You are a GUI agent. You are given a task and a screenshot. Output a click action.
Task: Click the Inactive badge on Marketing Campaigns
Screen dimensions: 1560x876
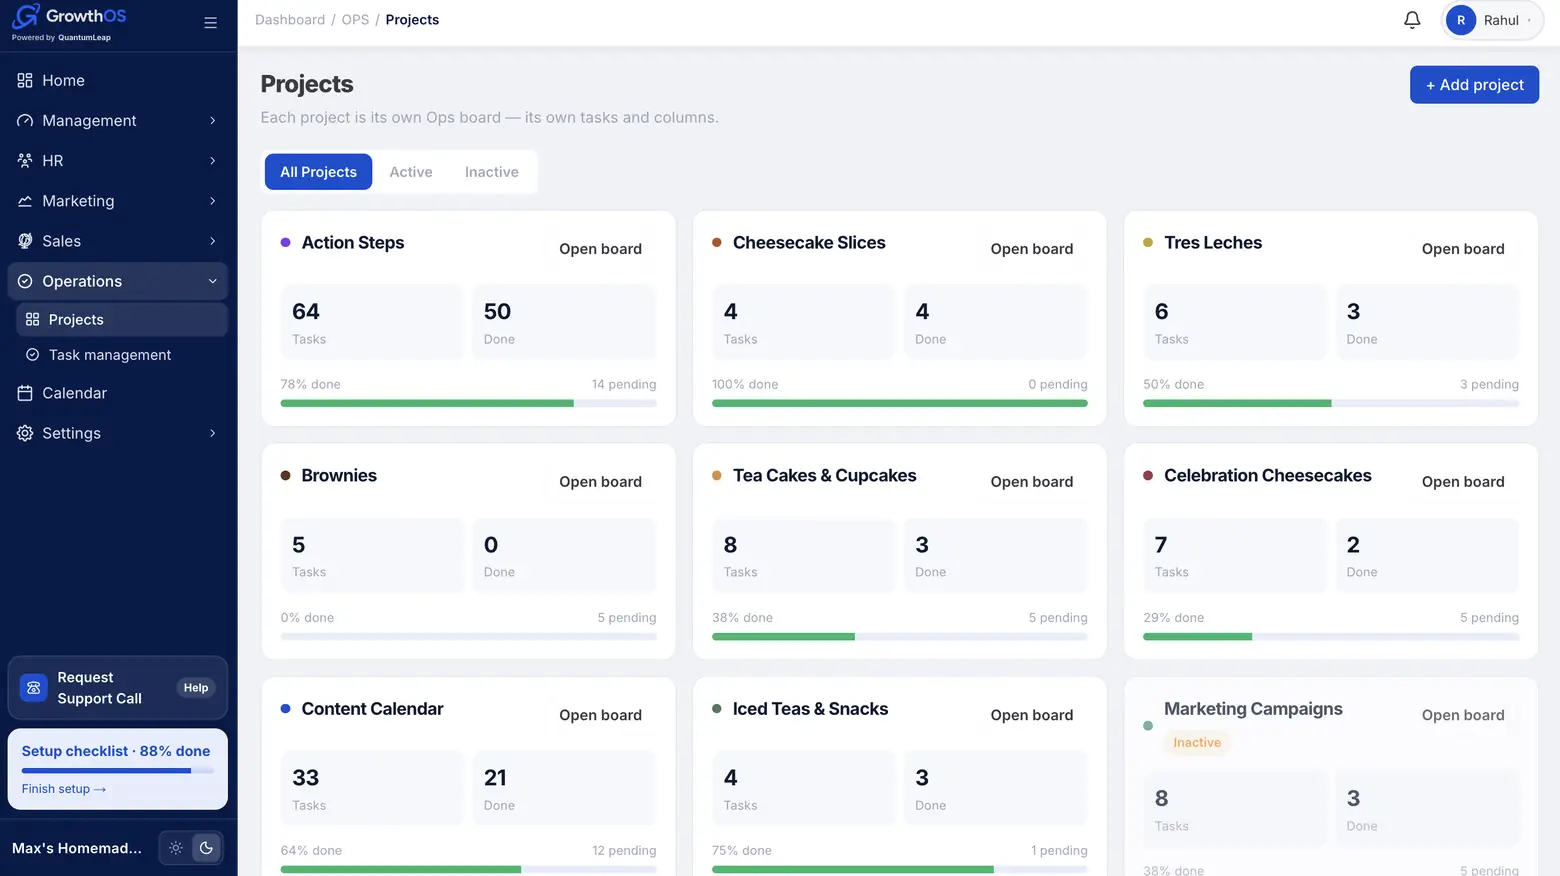[x=1197, y=743]
